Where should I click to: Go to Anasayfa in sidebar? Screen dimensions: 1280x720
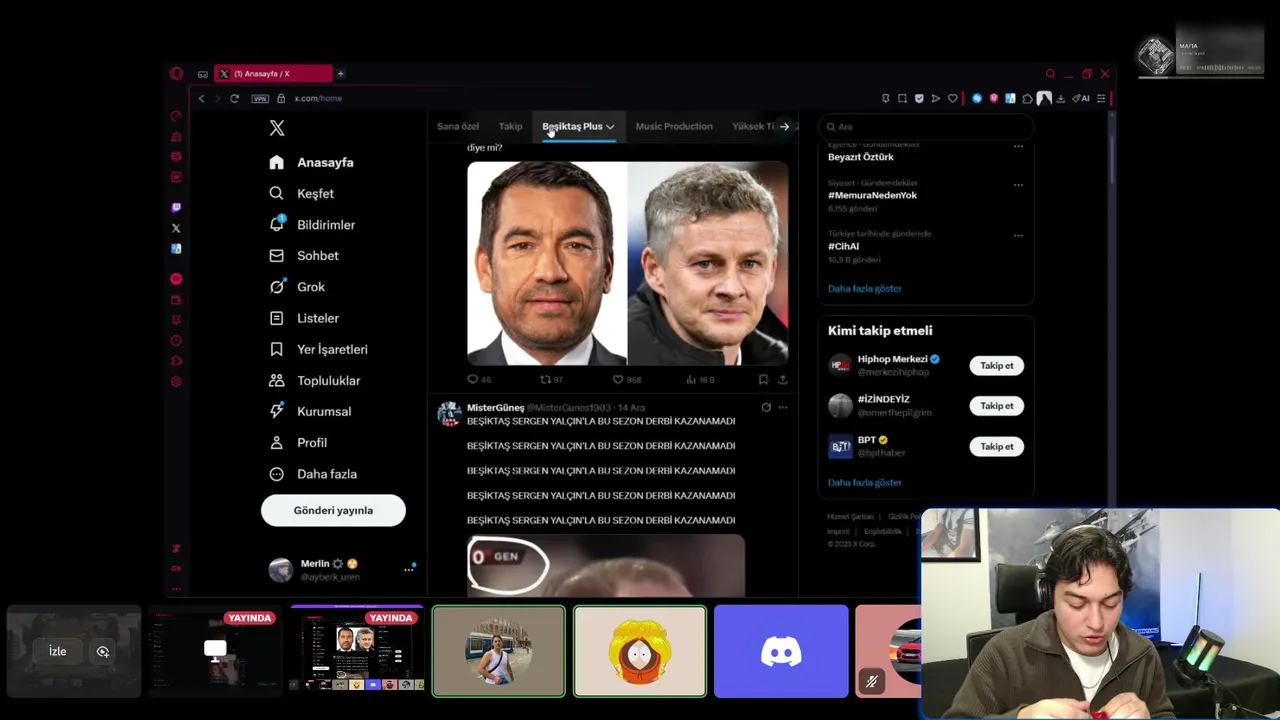point(312,162)
